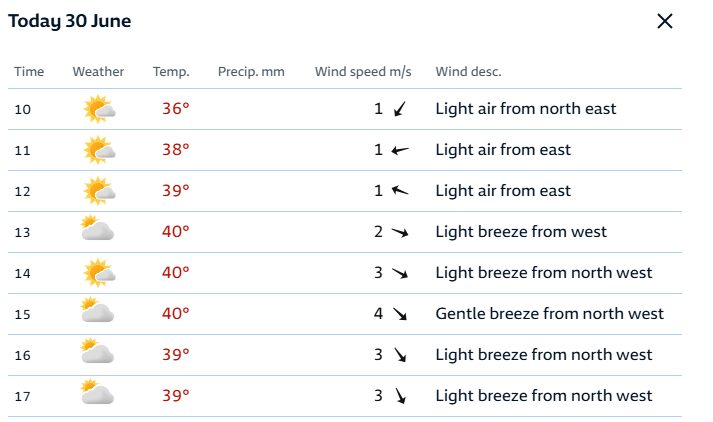This screenshot has width=713, height=422.
Task: Click the wind arrow for hour 17
Action: 400,396
